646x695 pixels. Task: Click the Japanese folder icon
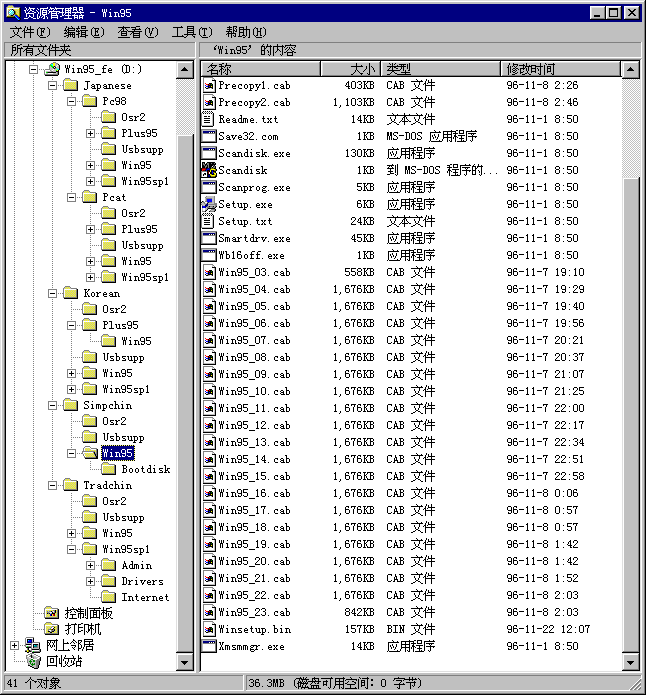[71, 85]
